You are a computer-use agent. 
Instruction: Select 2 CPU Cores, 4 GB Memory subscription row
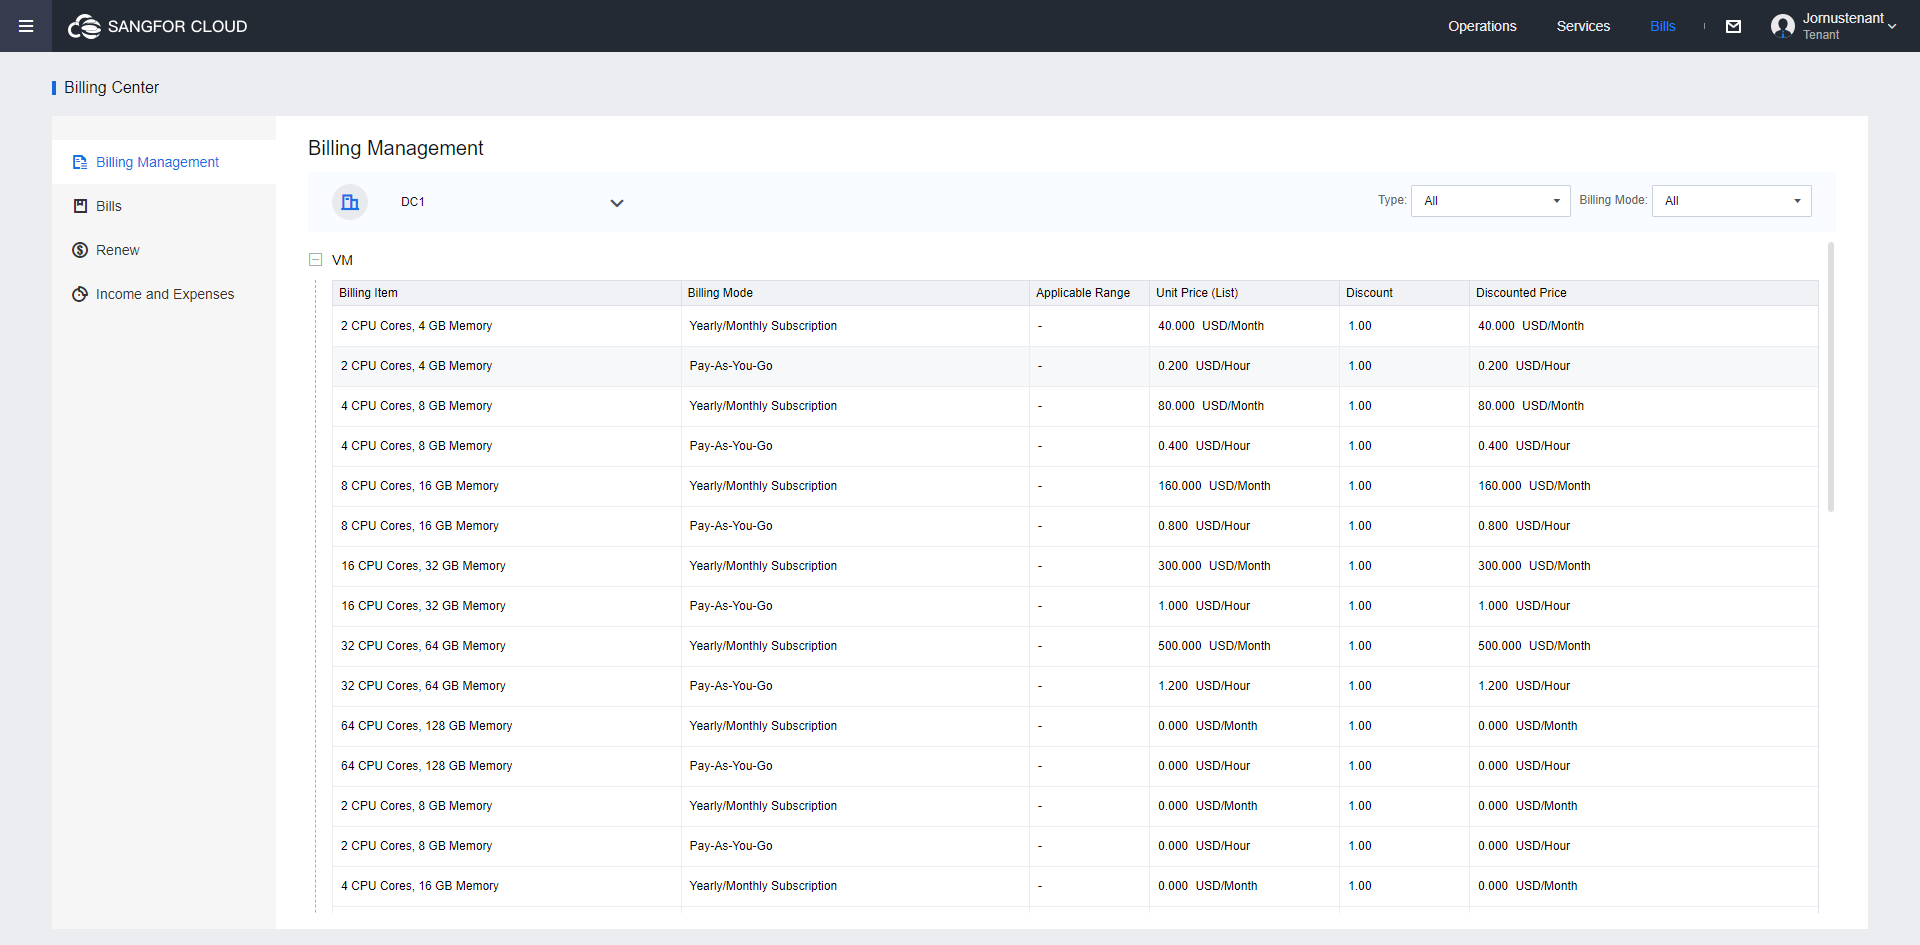point(1075,326)
